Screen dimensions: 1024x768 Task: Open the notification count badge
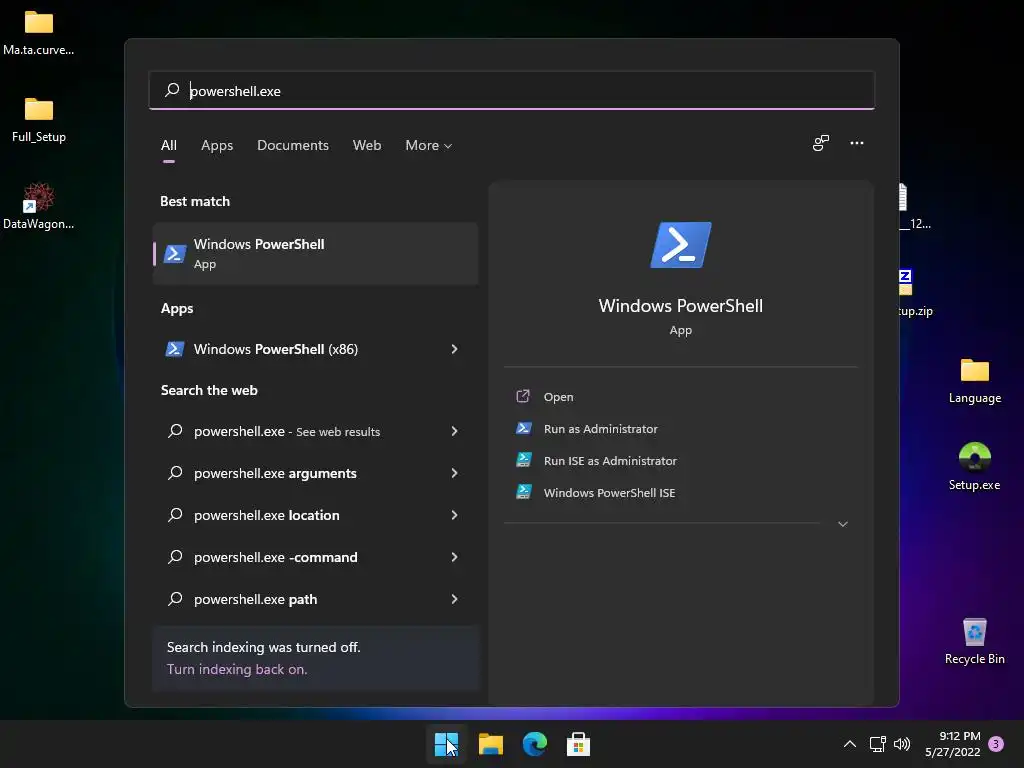[996, 744]
